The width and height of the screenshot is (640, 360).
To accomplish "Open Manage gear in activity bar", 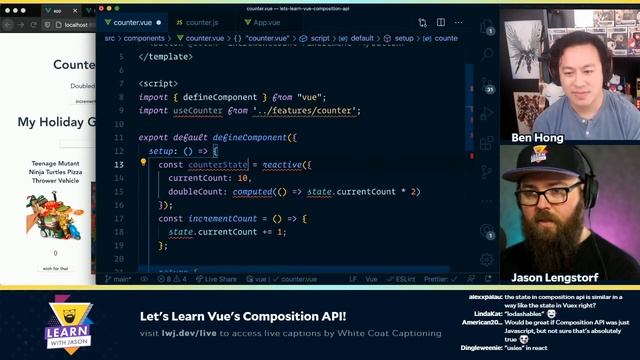I will (487, 260).
